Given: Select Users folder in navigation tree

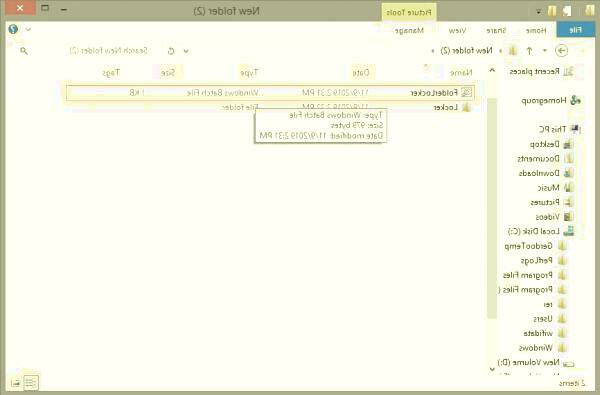Looking at the screenshot, I should click(543, 318).
